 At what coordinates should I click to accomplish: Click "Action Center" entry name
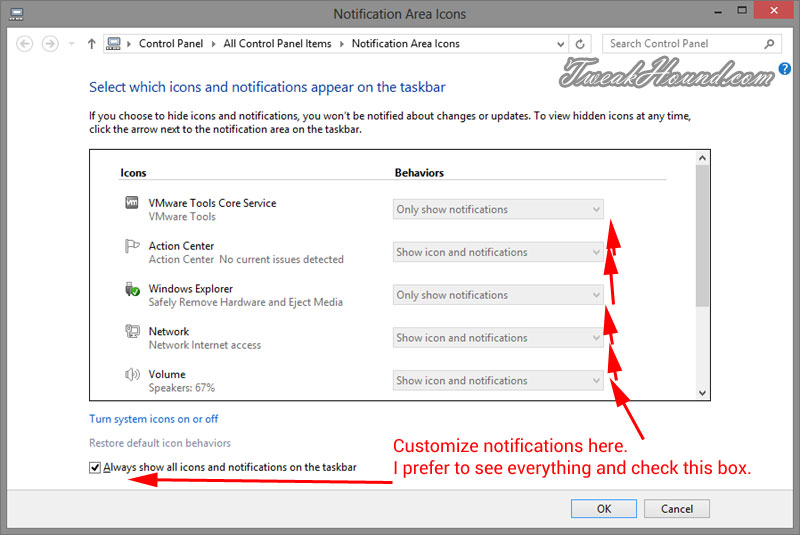tap(181, 246)
